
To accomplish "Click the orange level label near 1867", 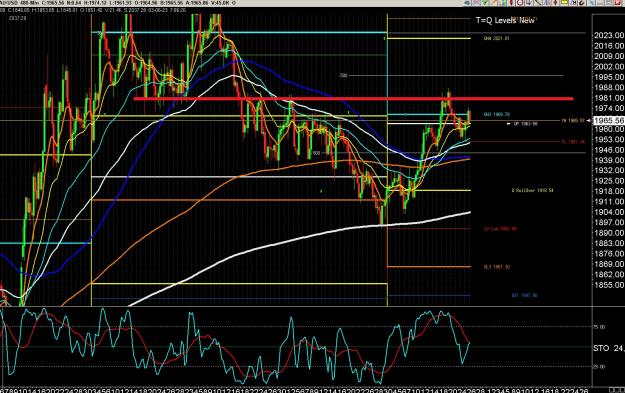I will coord(497,267).
